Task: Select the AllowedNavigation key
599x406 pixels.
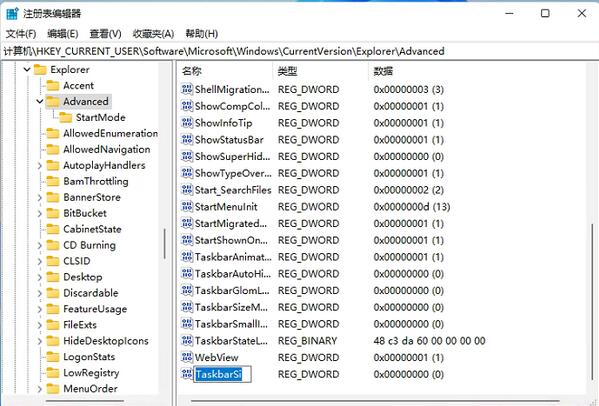Action: coord(107,149)
